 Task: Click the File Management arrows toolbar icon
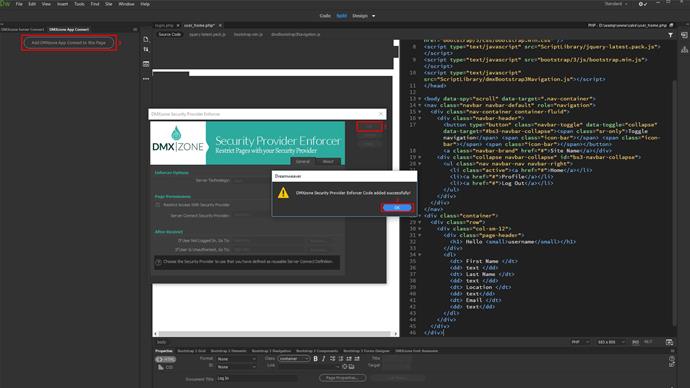click(146, 50)
